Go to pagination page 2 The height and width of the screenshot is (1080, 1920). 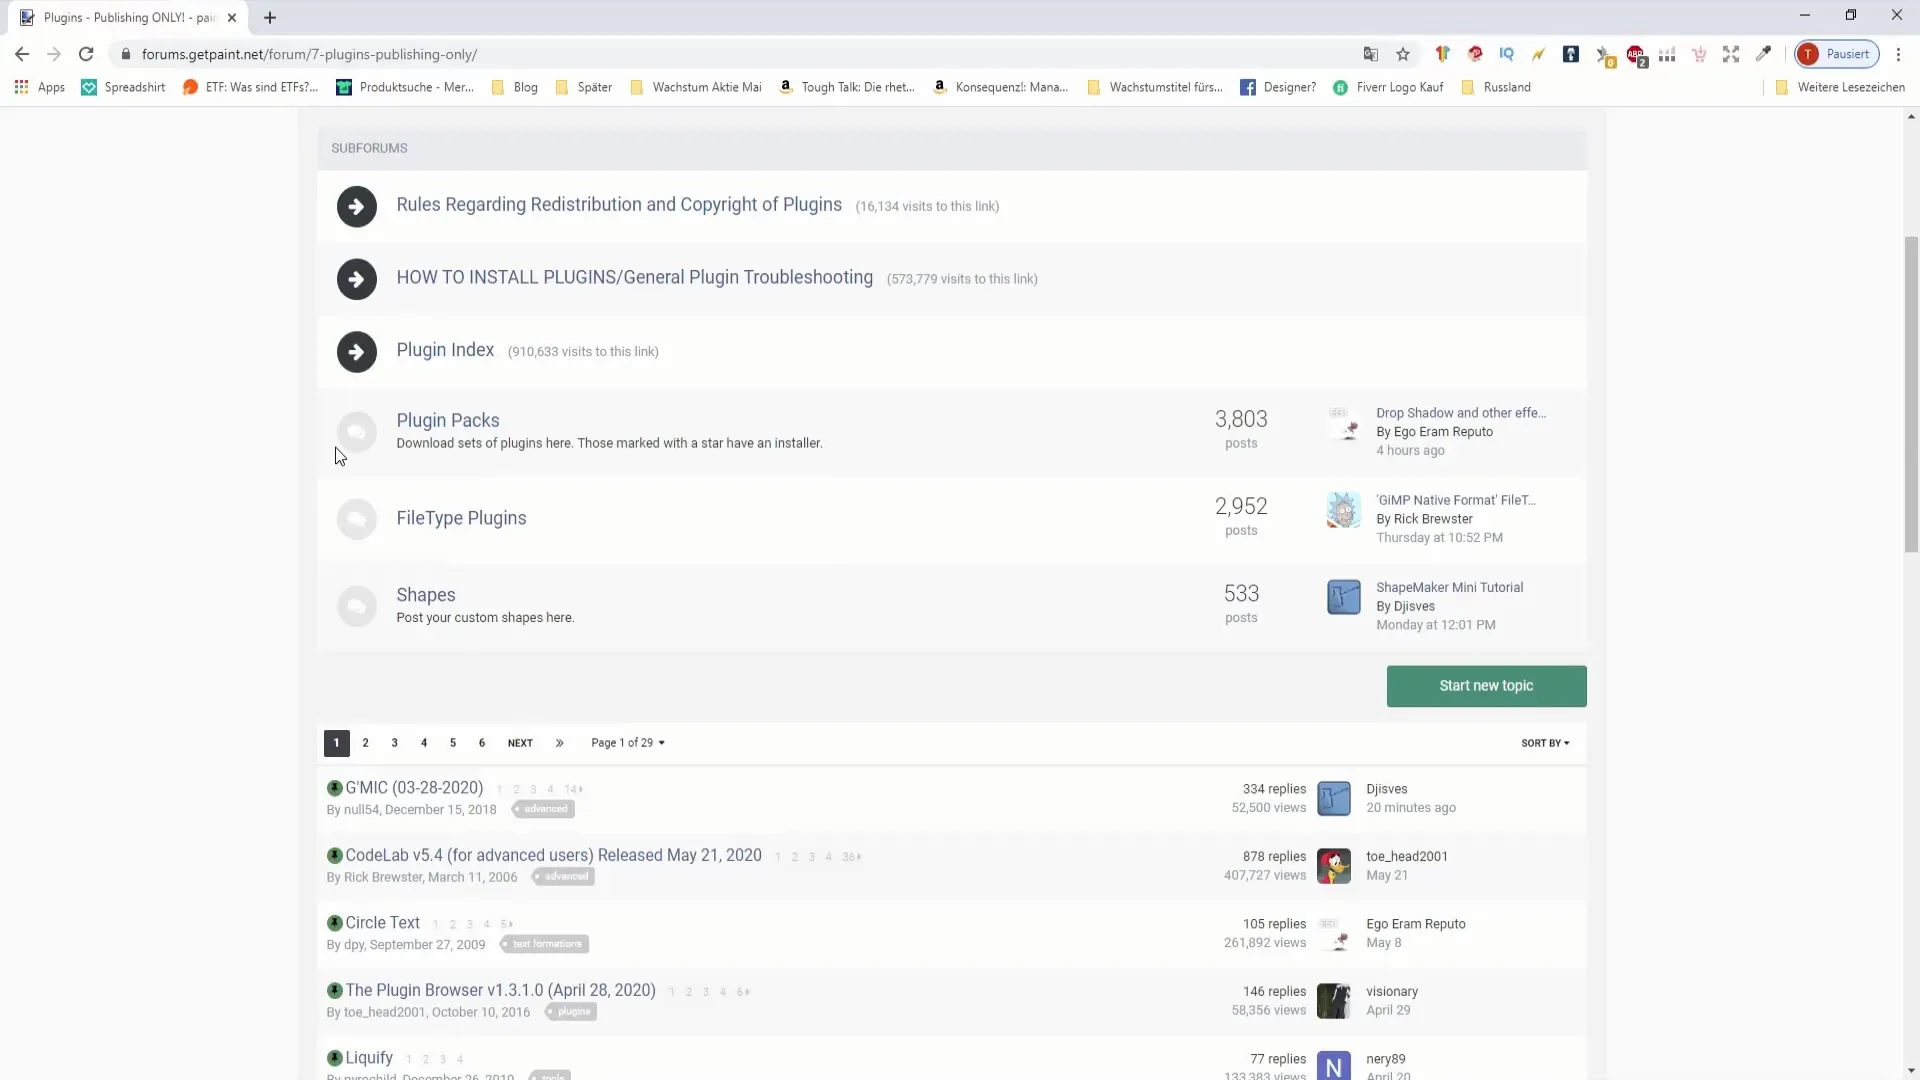366,743
